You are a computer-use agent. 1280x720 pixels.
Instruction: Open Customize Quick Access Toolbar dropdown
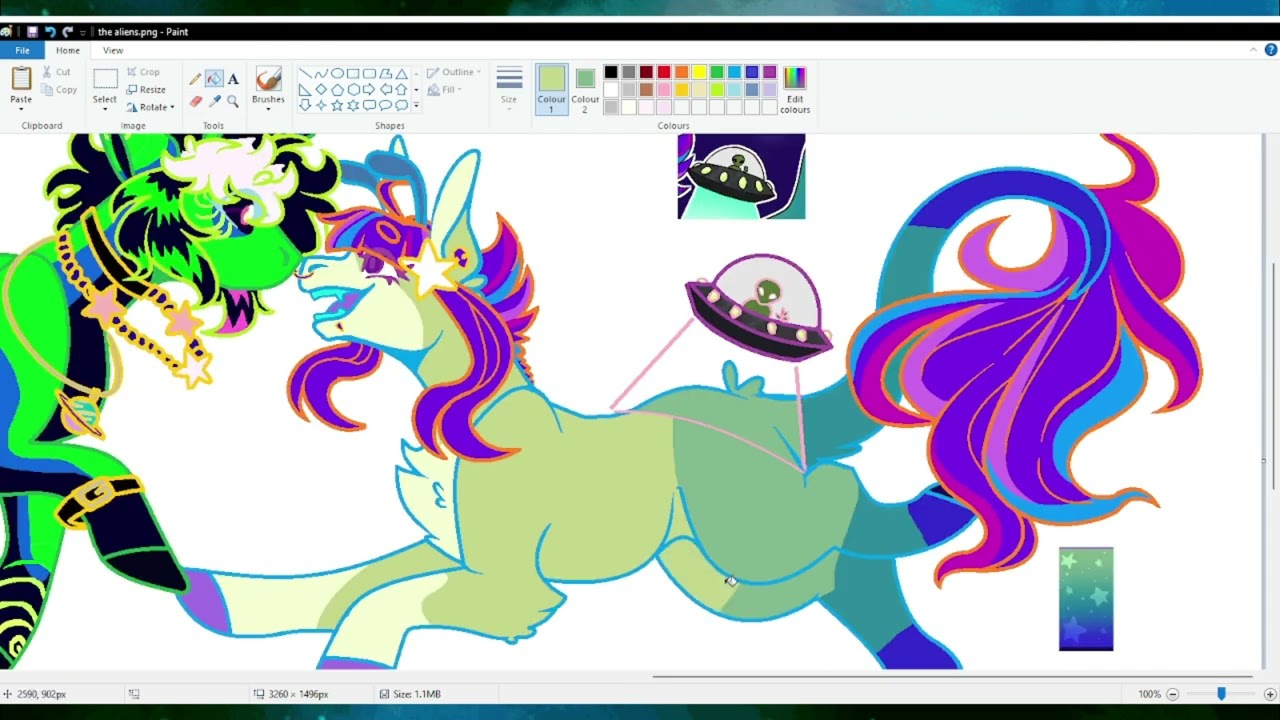coord(83,33)
